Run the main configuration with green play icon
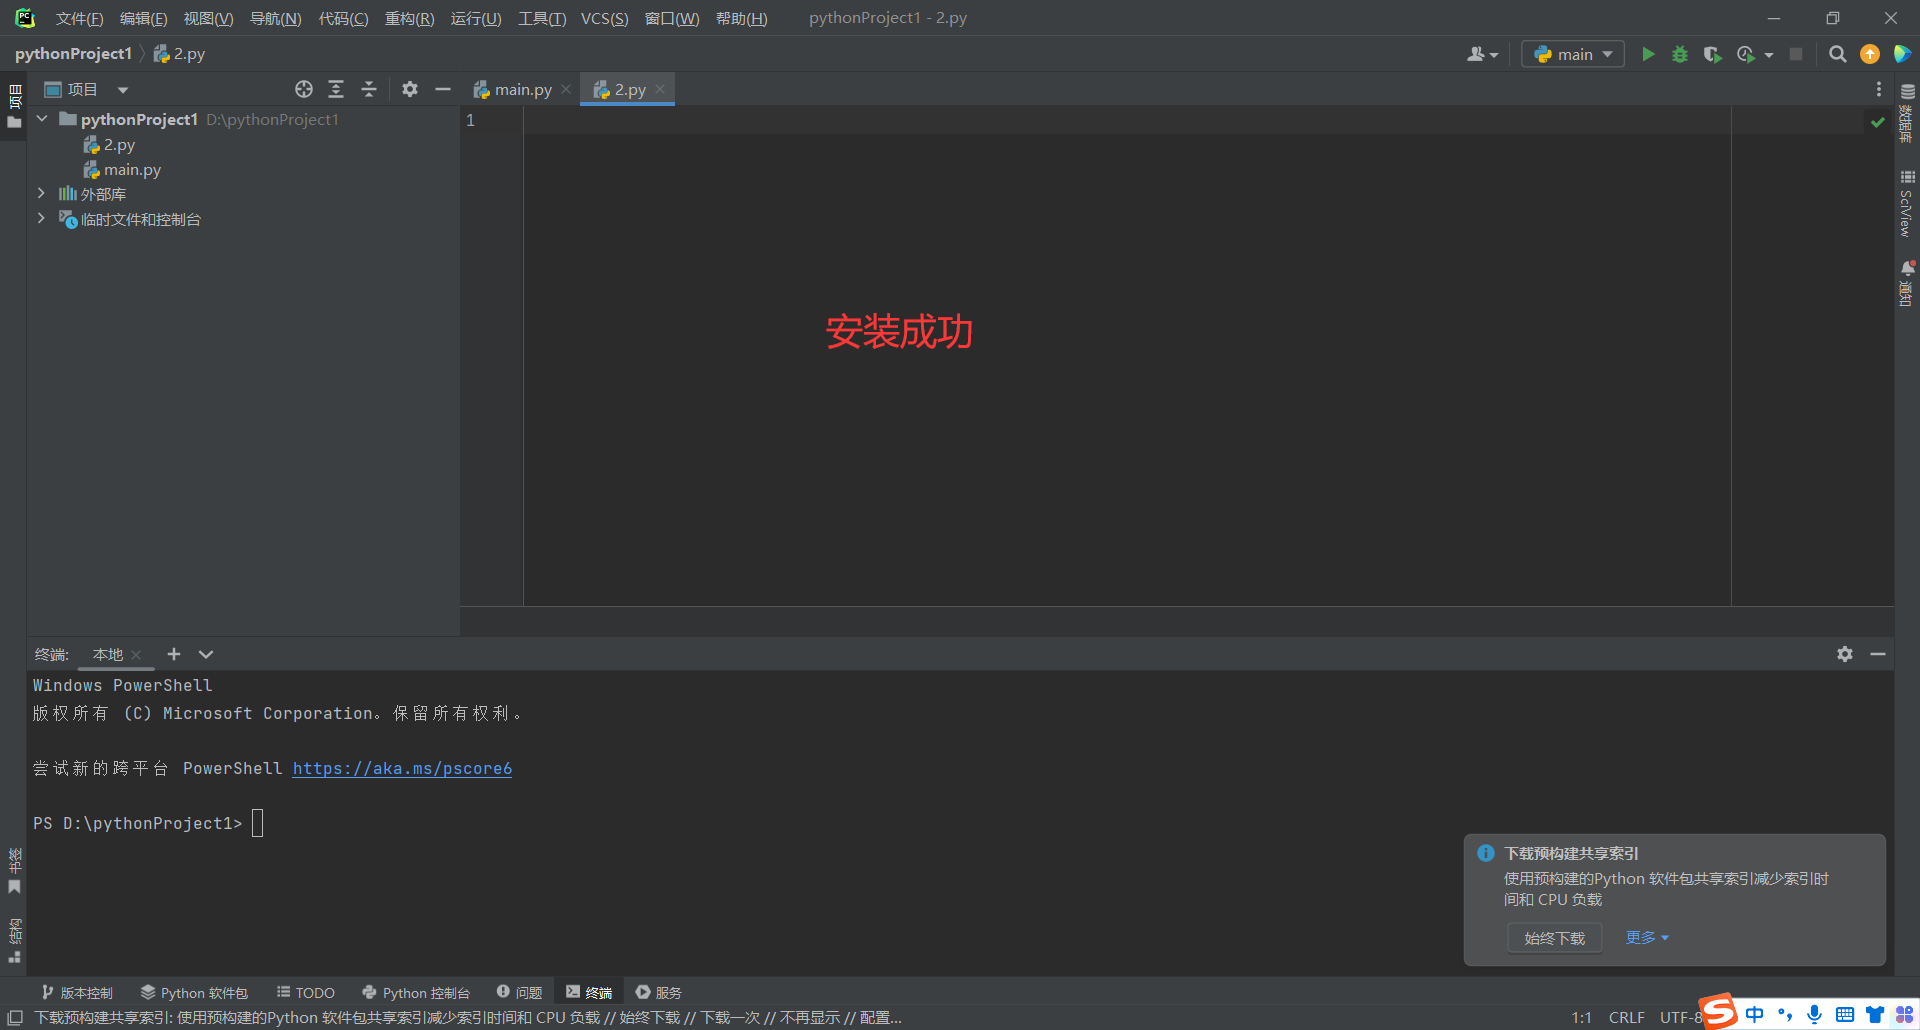 coord(1649,54)
